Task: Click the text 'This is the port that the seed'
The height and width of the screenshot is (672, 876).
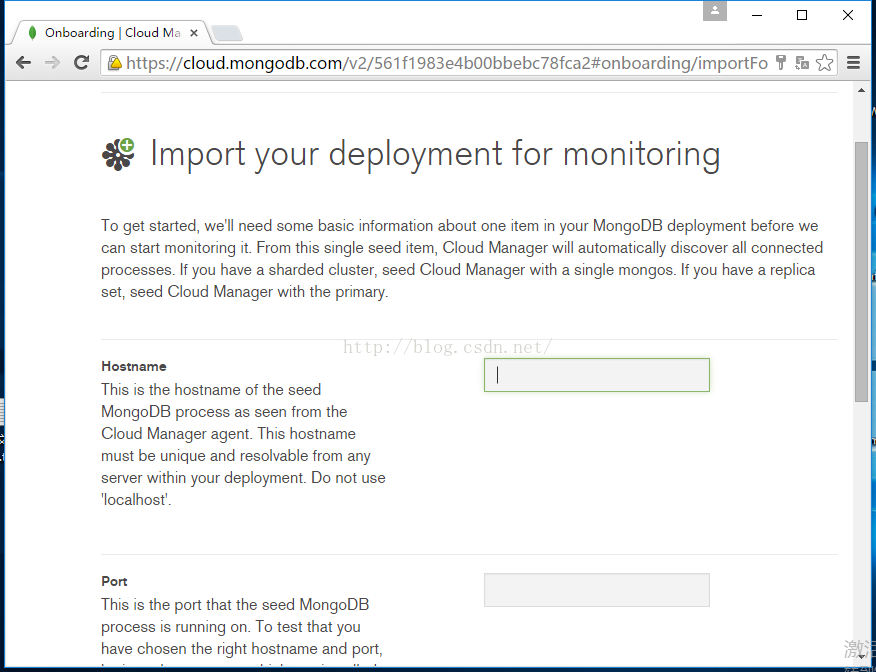Action: coord(235,605)
